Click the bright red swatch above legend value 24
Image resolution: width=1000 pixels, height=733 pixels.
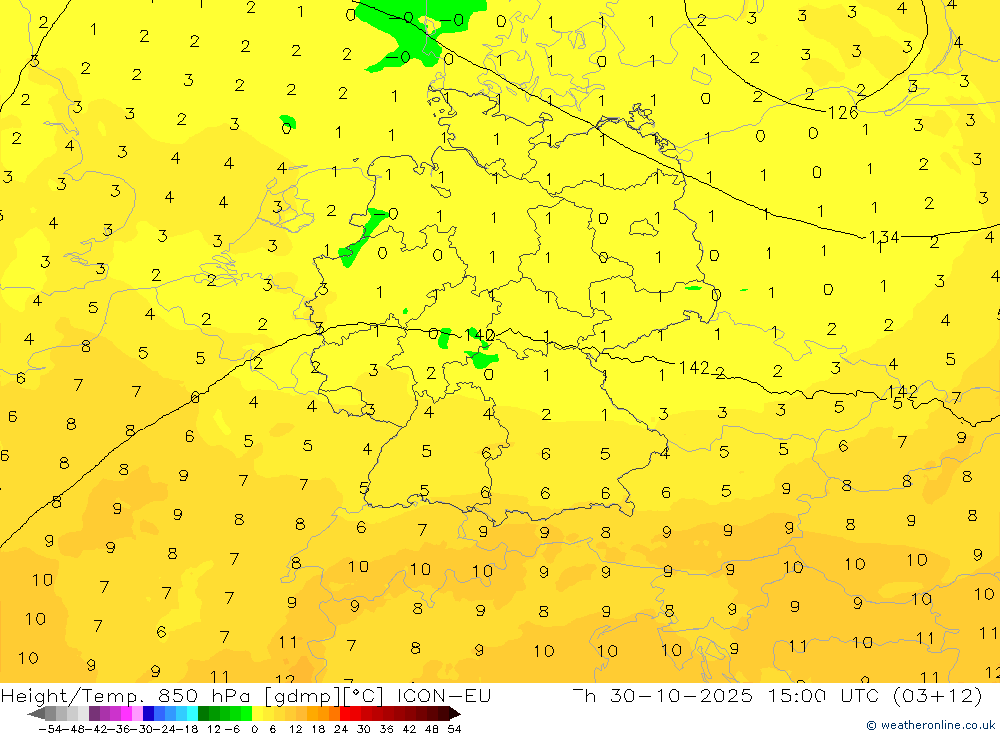pos(345,714)
